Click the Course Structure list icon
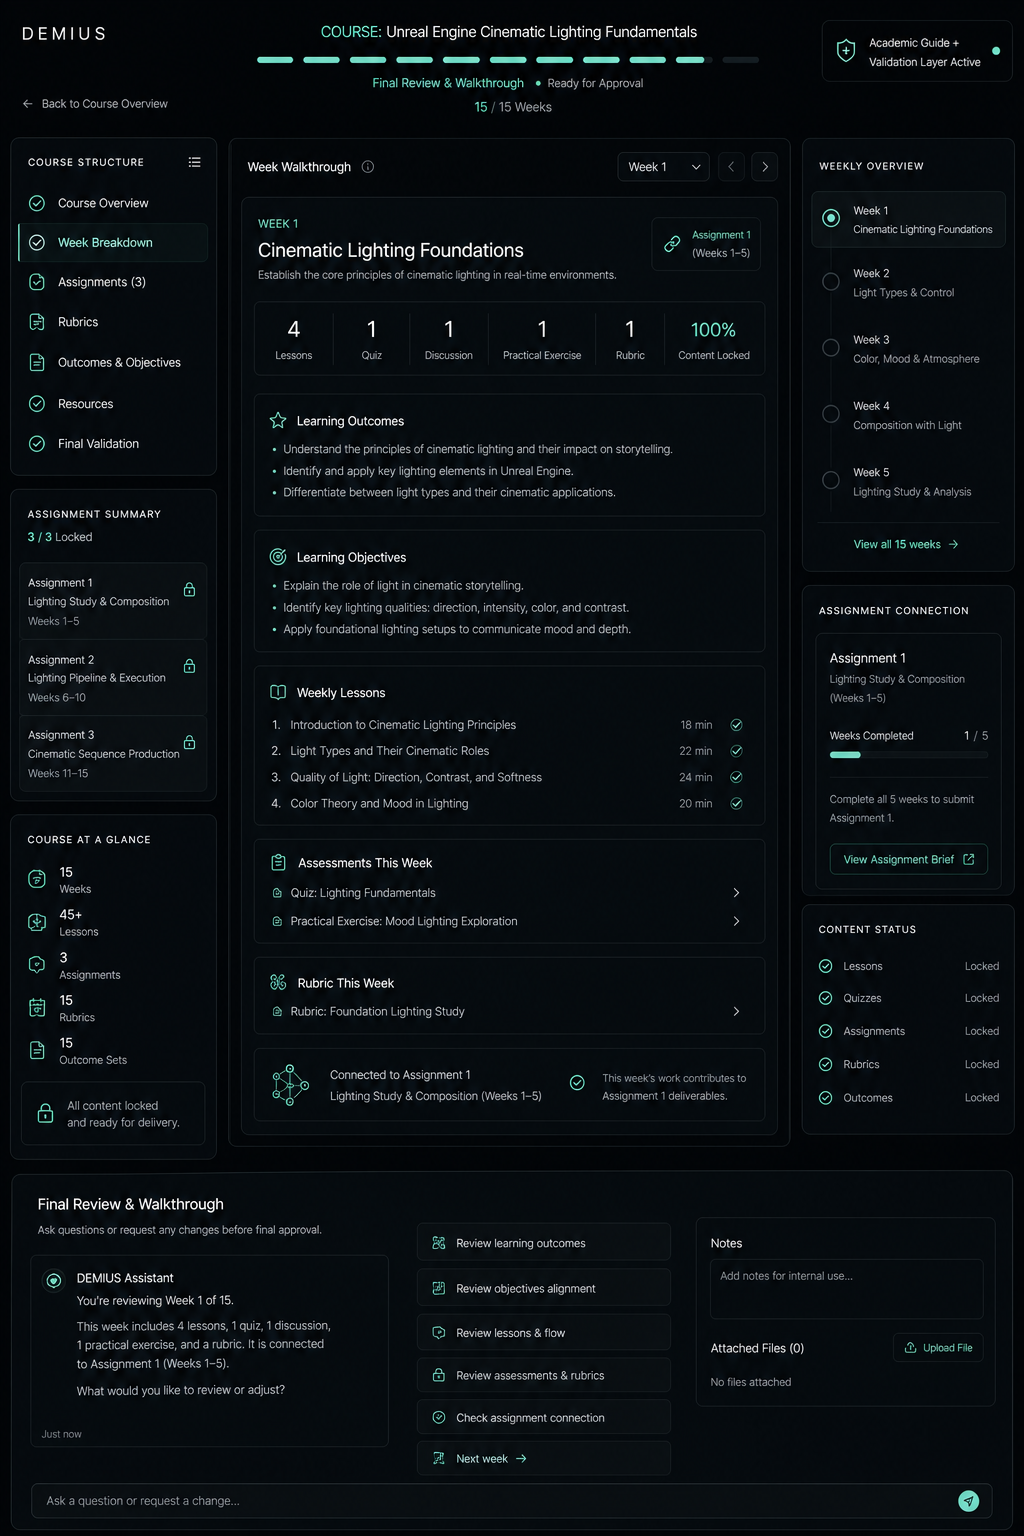Screen dimensions: 1024x1536 tap(194, 162)
